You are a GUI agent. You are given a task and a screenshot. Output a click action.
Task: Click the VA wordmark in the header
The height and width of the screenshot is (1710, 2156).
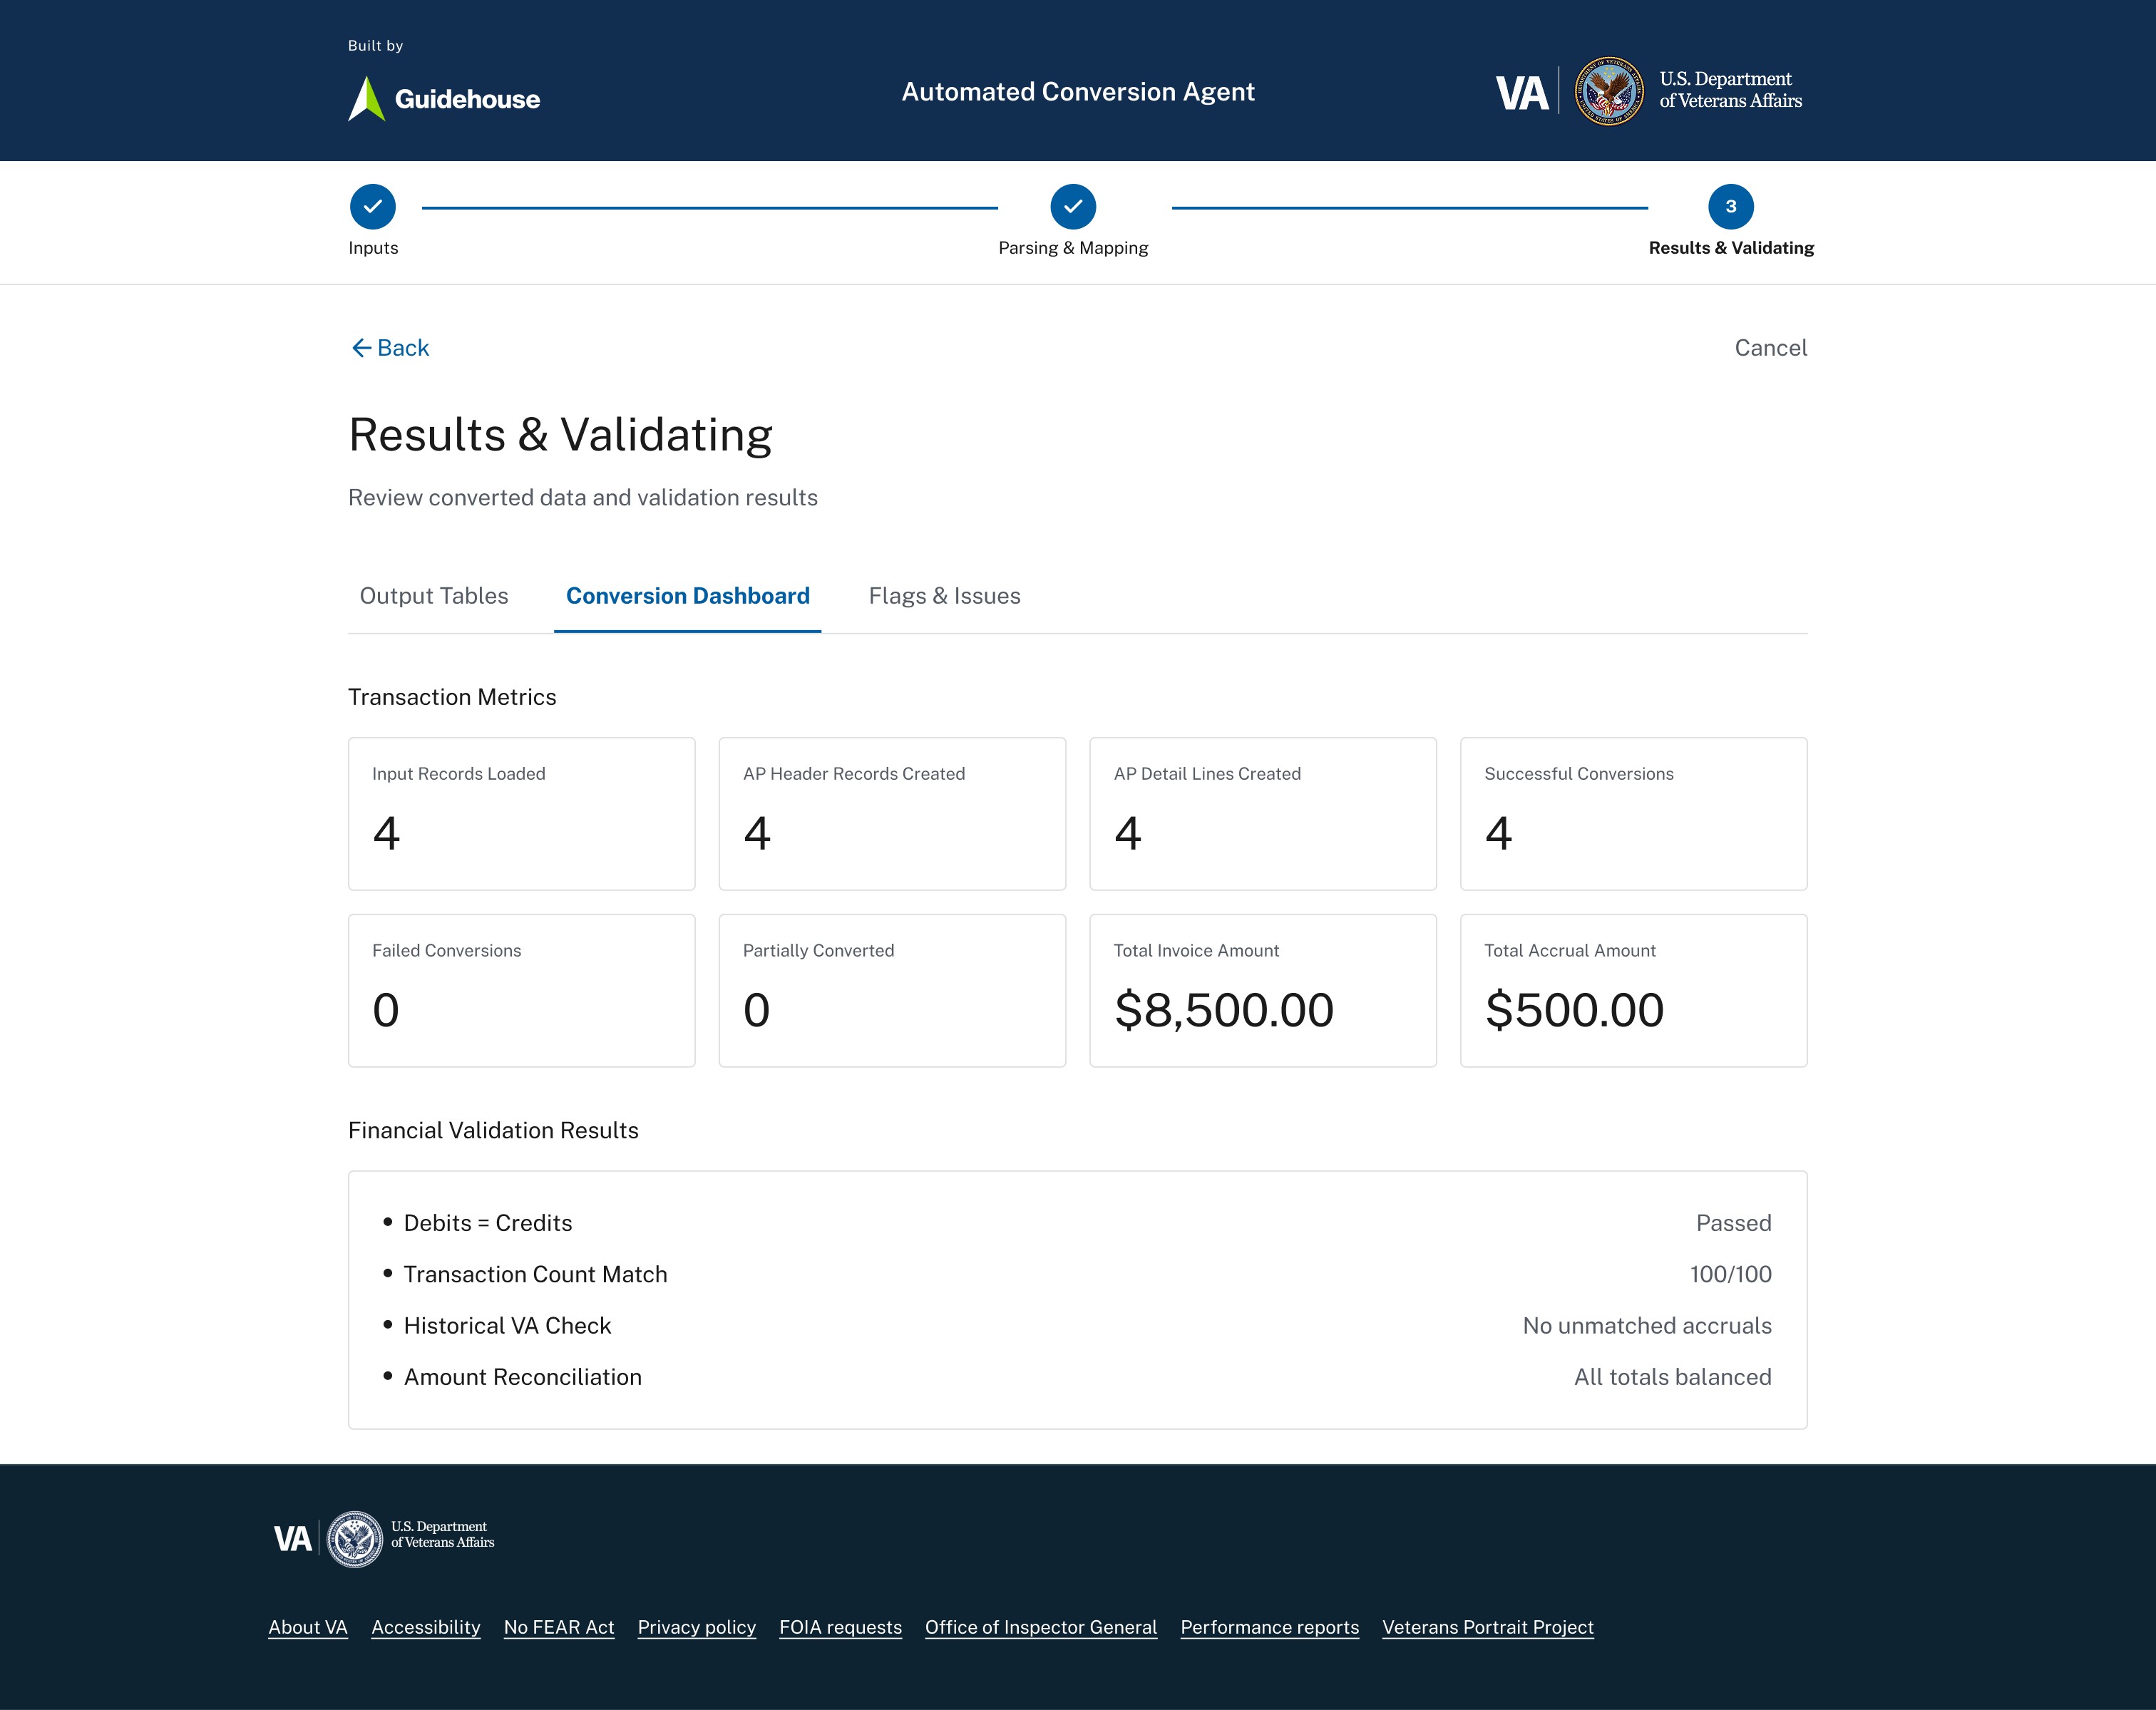pos(1521,94)
